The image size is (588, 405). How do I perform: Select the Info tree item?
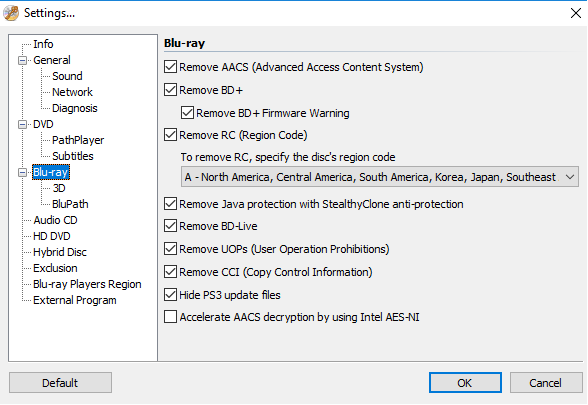coord(43,44)
